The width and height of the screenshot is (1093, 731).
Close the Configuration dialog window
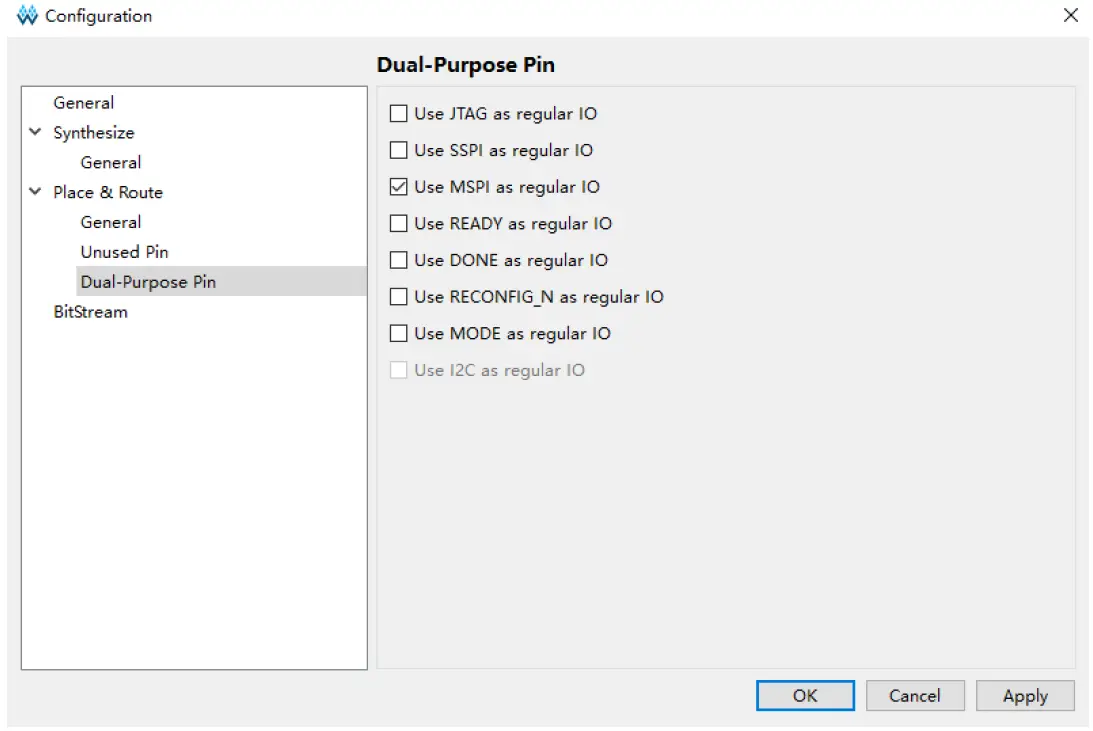[x=1070, y=15]
